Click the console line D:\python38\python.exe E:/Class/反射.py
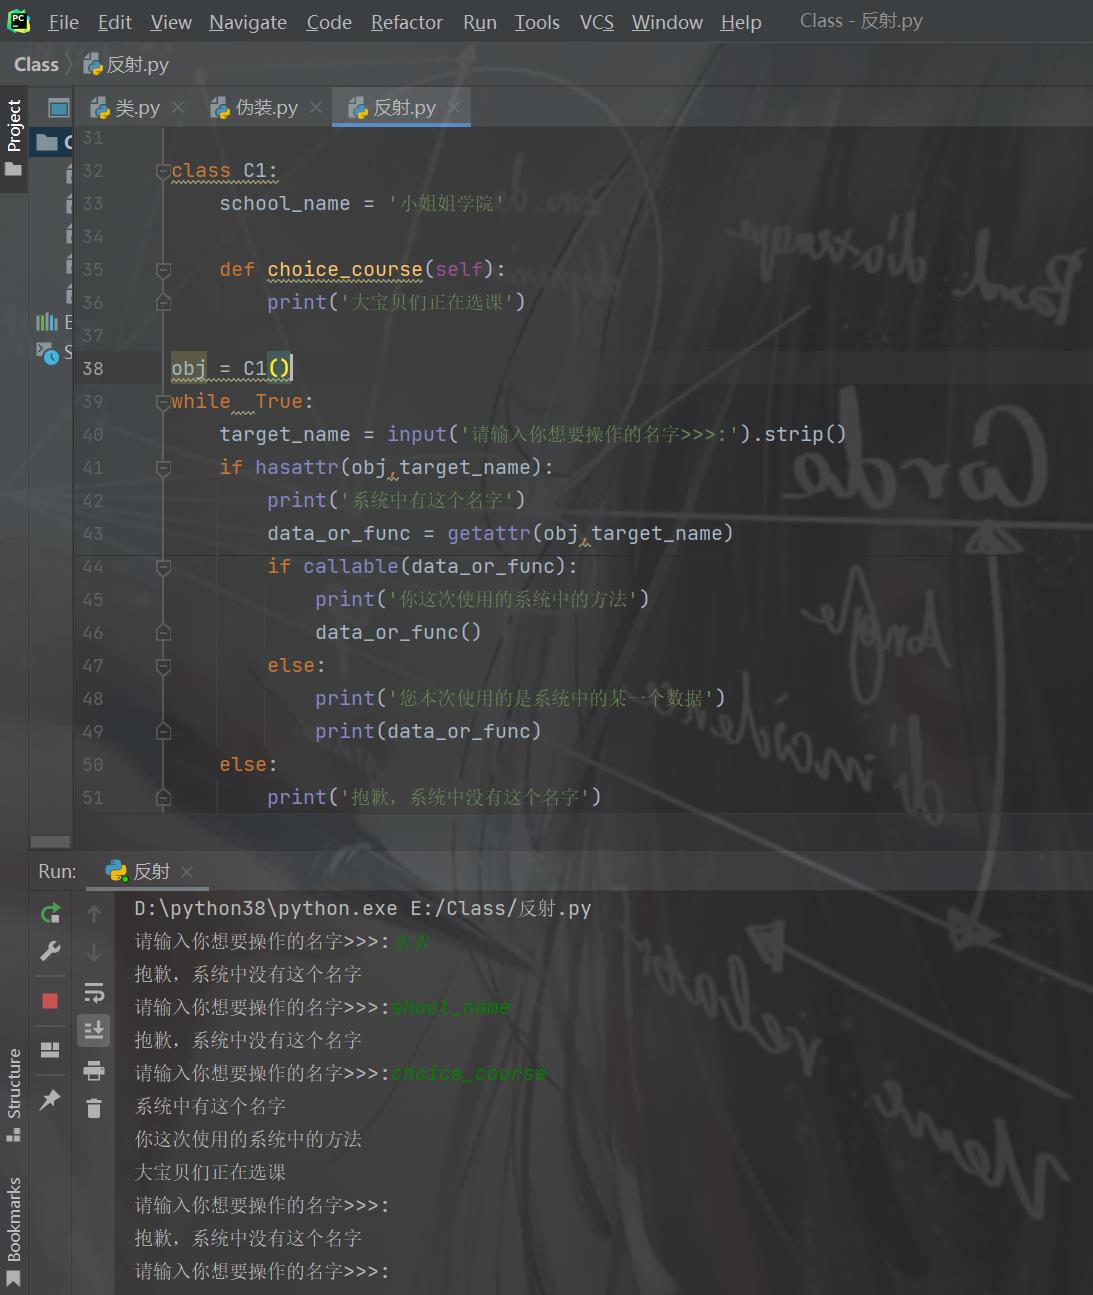 tap(363, 909)
